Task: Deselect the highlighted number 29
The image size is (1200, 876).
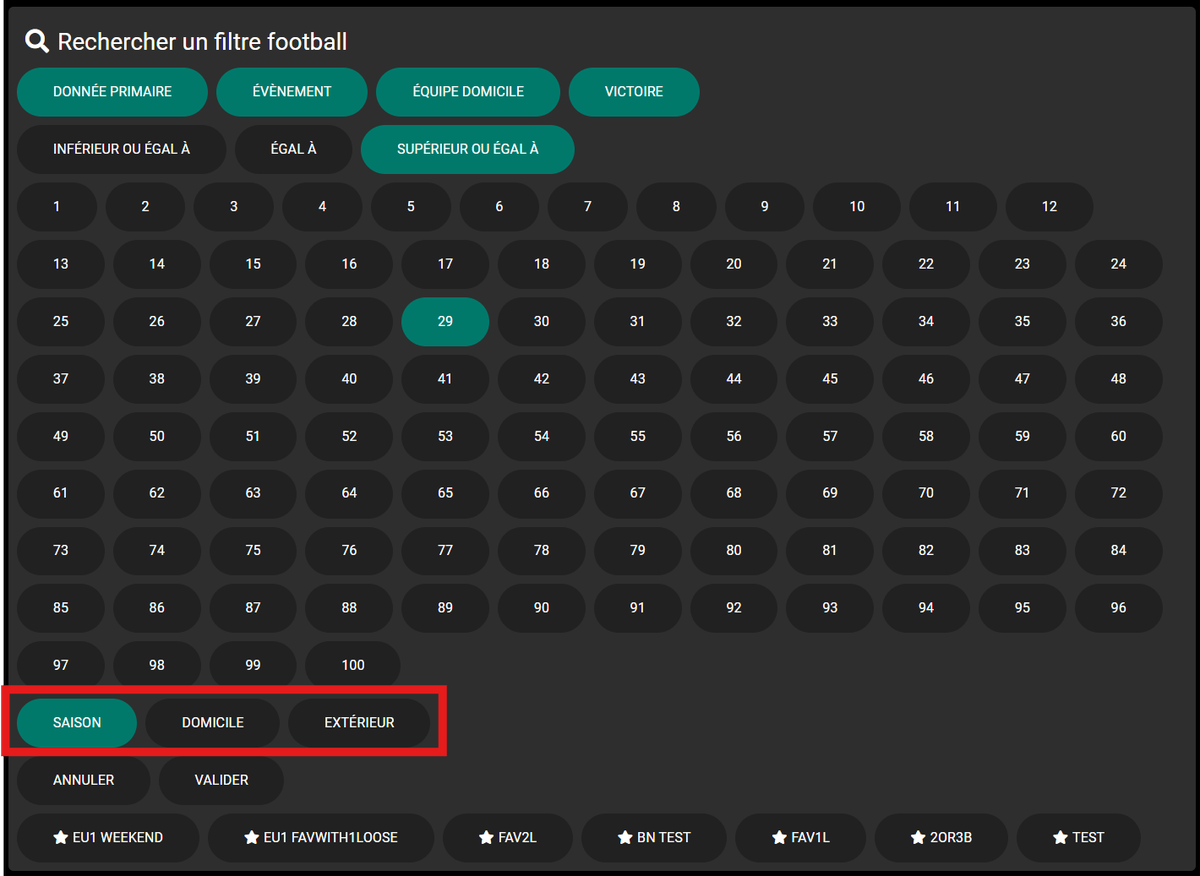Action: point(445,321)
